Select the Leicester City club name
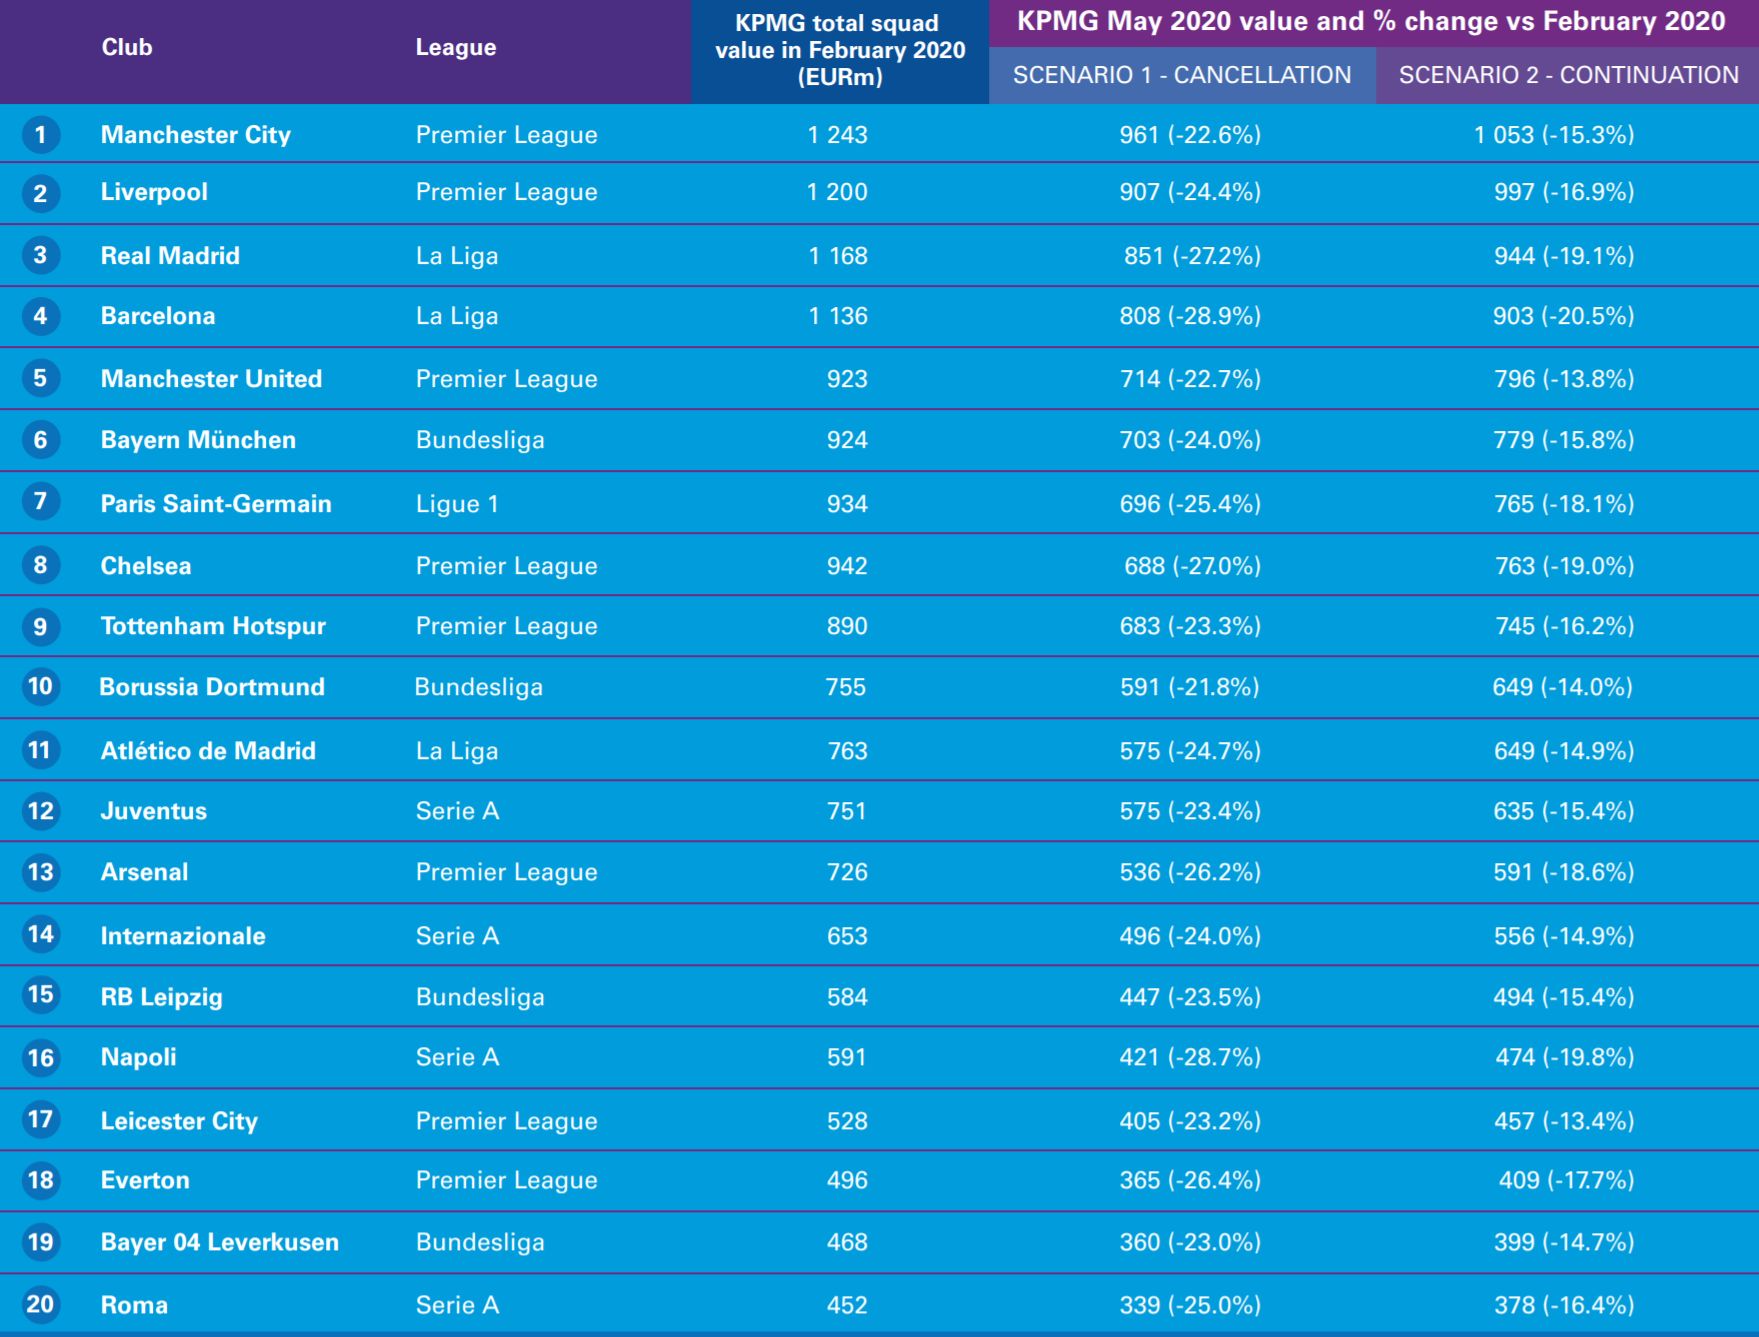Screen dimensions: 1759x1337 (x=179, y=1121)
